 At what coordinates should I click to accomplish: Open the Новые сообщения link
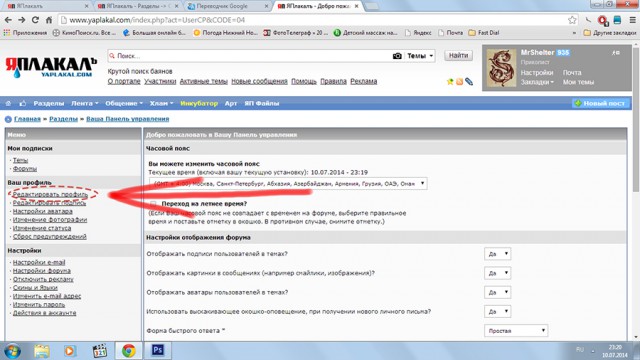259,82
